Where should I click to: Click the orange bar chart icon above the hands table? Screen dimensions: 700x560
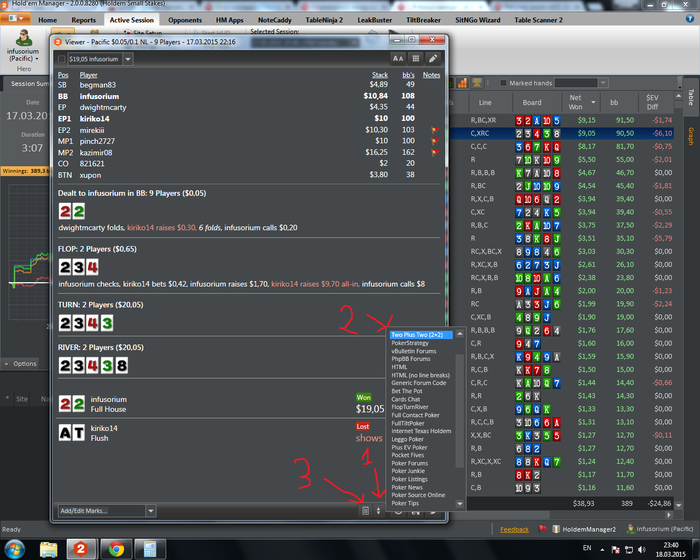pyautogui.click(x=462, y=83)
